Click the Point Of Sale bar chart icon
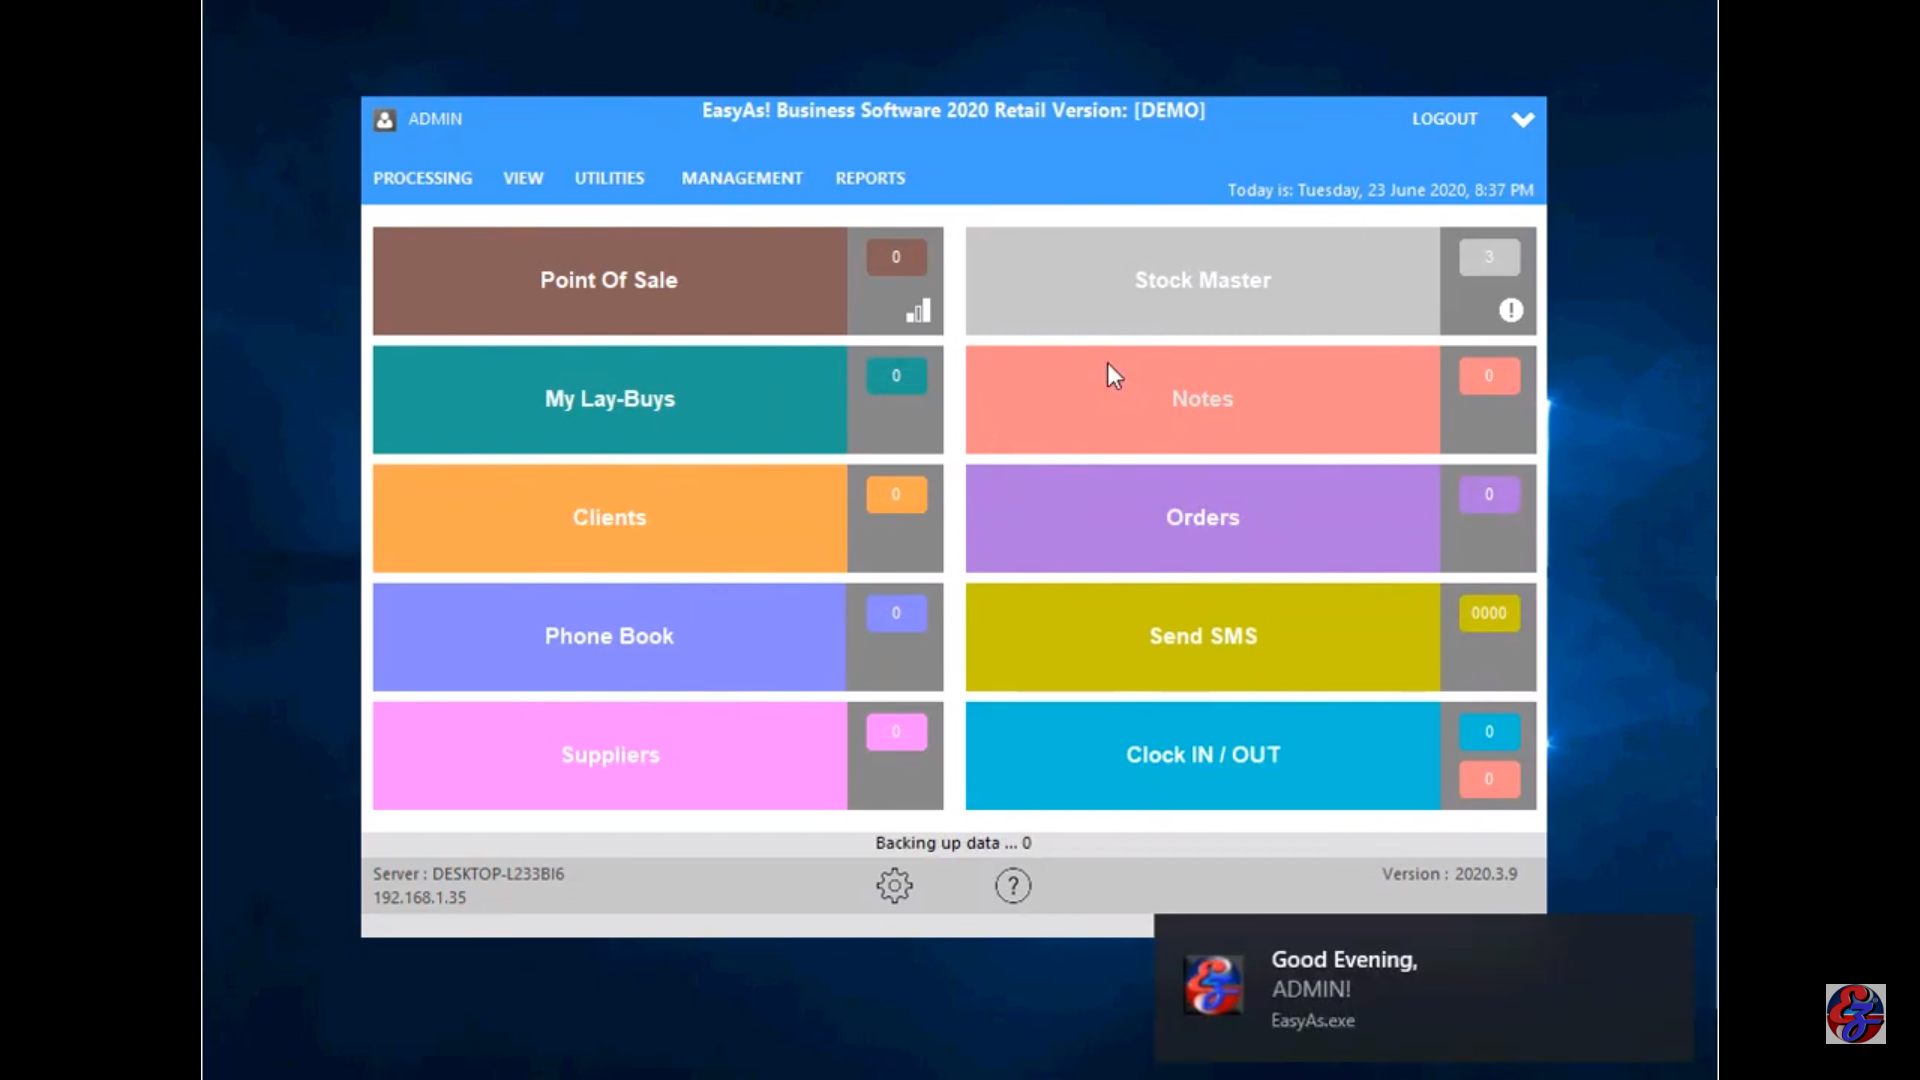This screenshot has width=1920, height=1080. (x=918, y=311)
